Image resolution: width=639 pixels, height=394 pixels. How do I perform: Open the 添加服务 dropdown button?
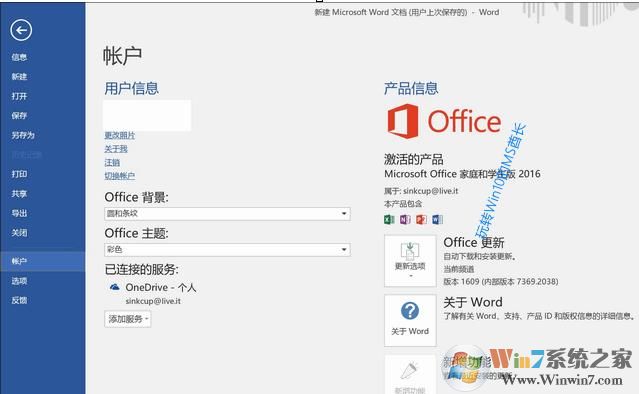click(x=128, y=319)
